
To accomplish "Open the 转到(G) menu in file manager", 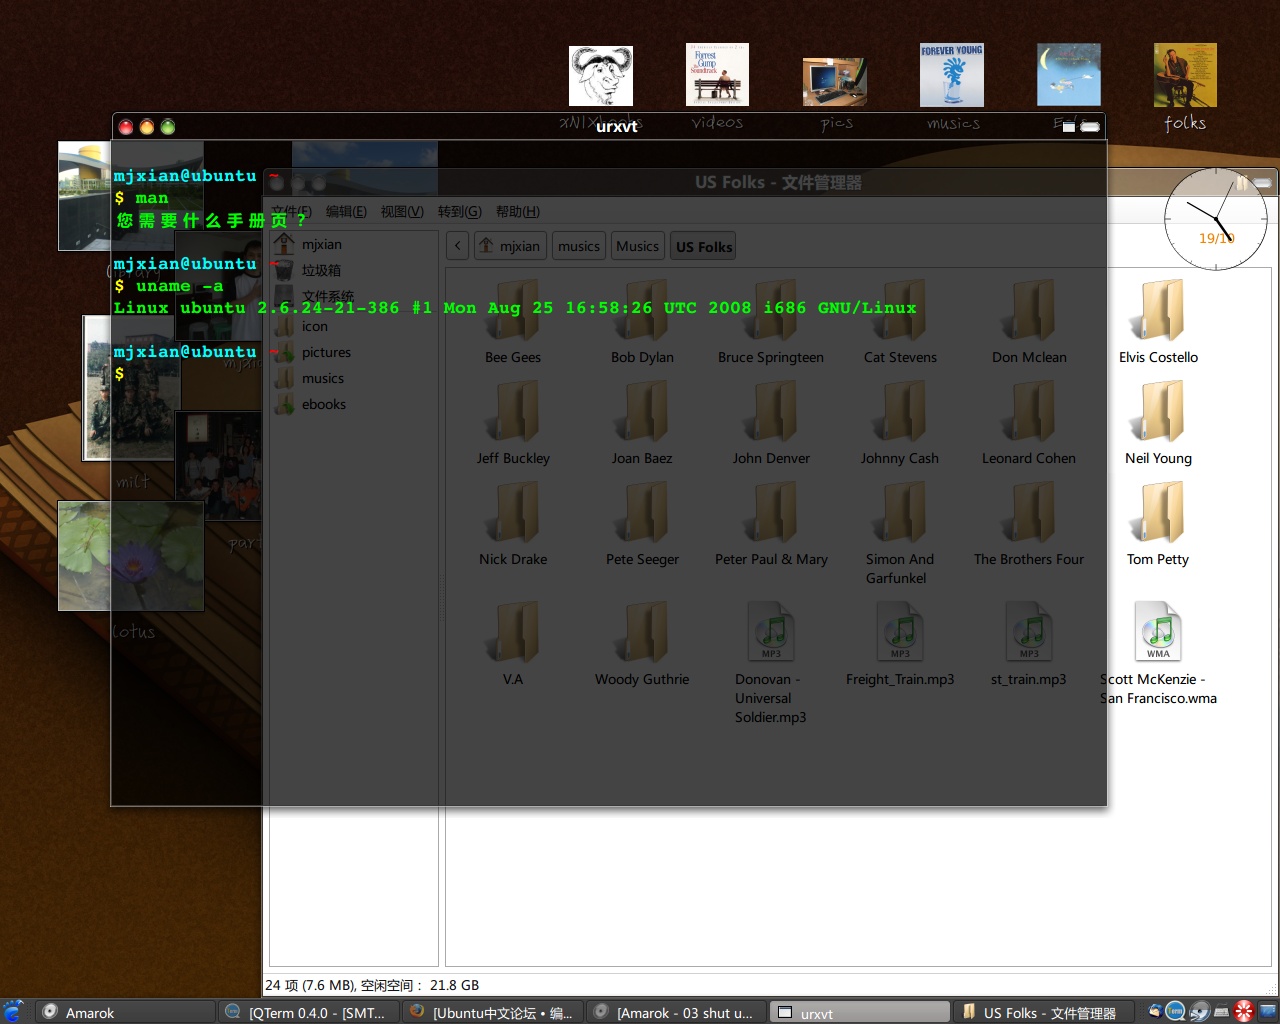I will pos(460,212).
